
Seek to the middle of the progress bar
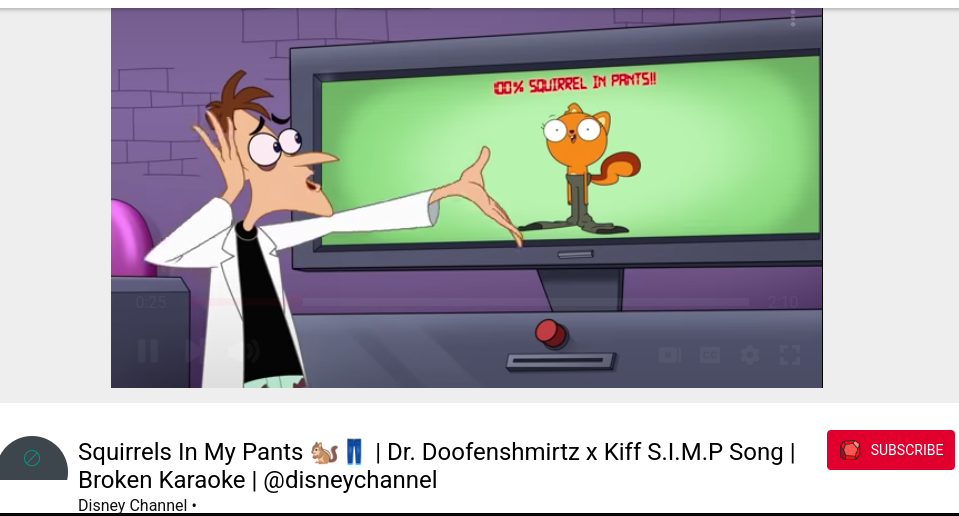tap(468, 301)
